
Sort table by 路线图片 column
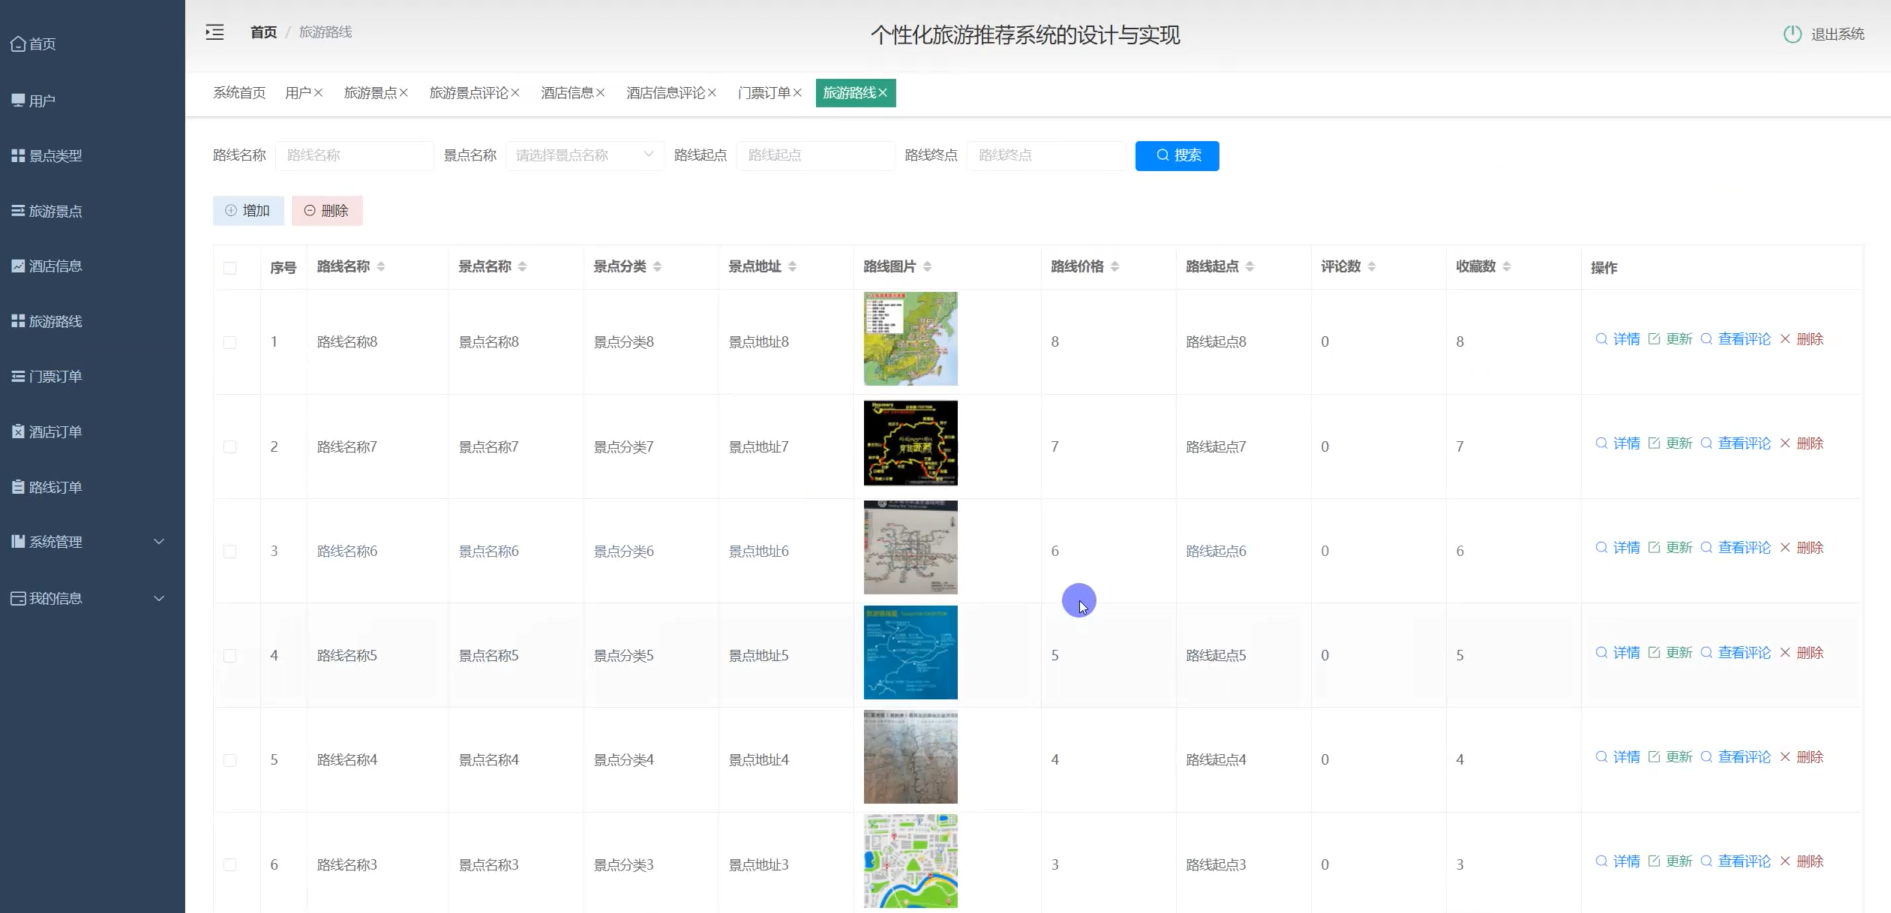coord(927,267)
